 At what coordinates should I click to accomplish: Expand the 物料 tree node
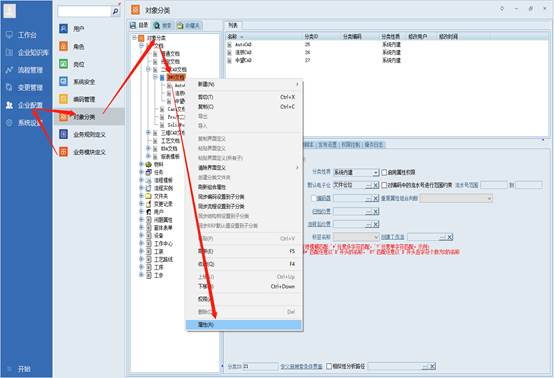click(141, 164)
